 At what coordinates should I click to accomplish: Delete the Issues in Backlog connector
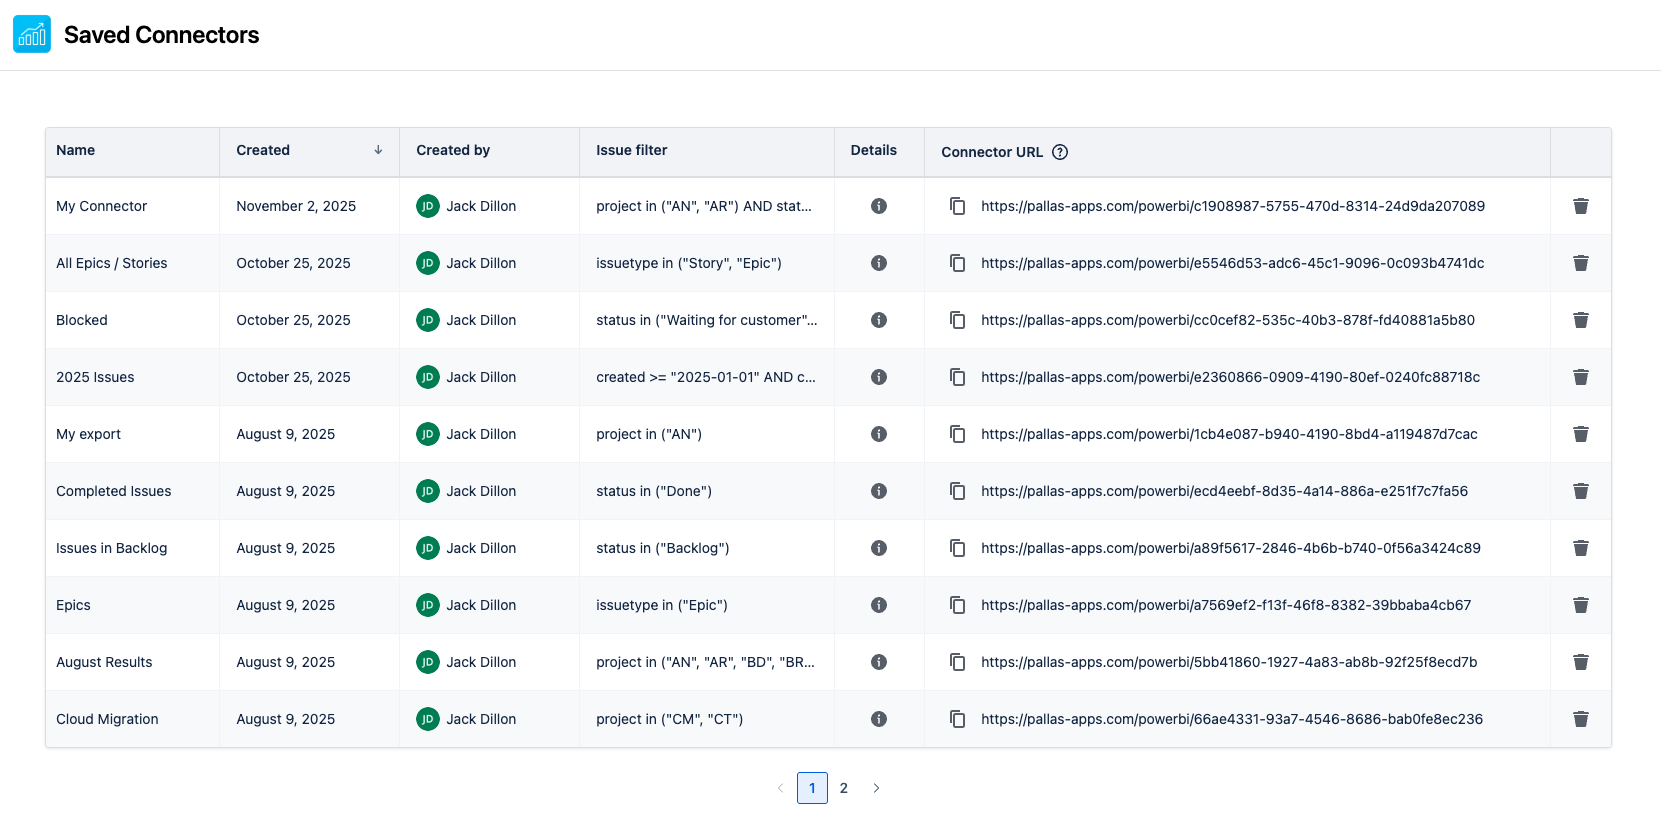(x=1581, y=548)
